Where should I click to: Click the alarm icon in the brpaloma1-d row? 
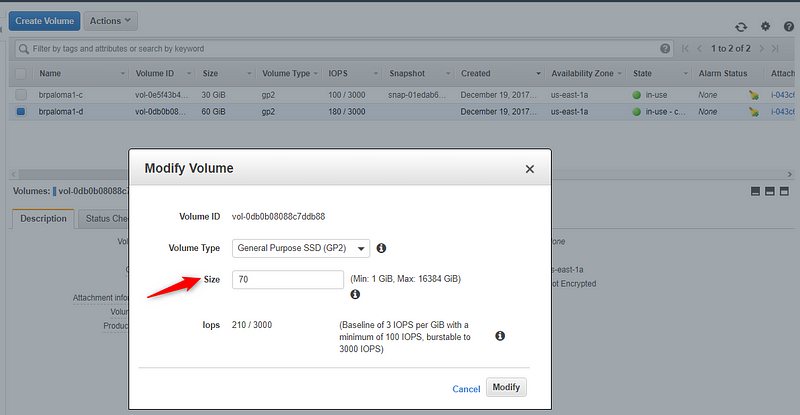pos(754,112)
